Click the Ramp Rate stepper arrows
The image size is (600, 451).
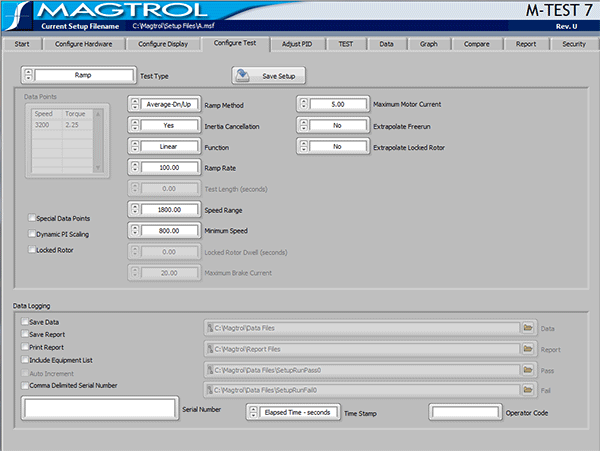135,167
